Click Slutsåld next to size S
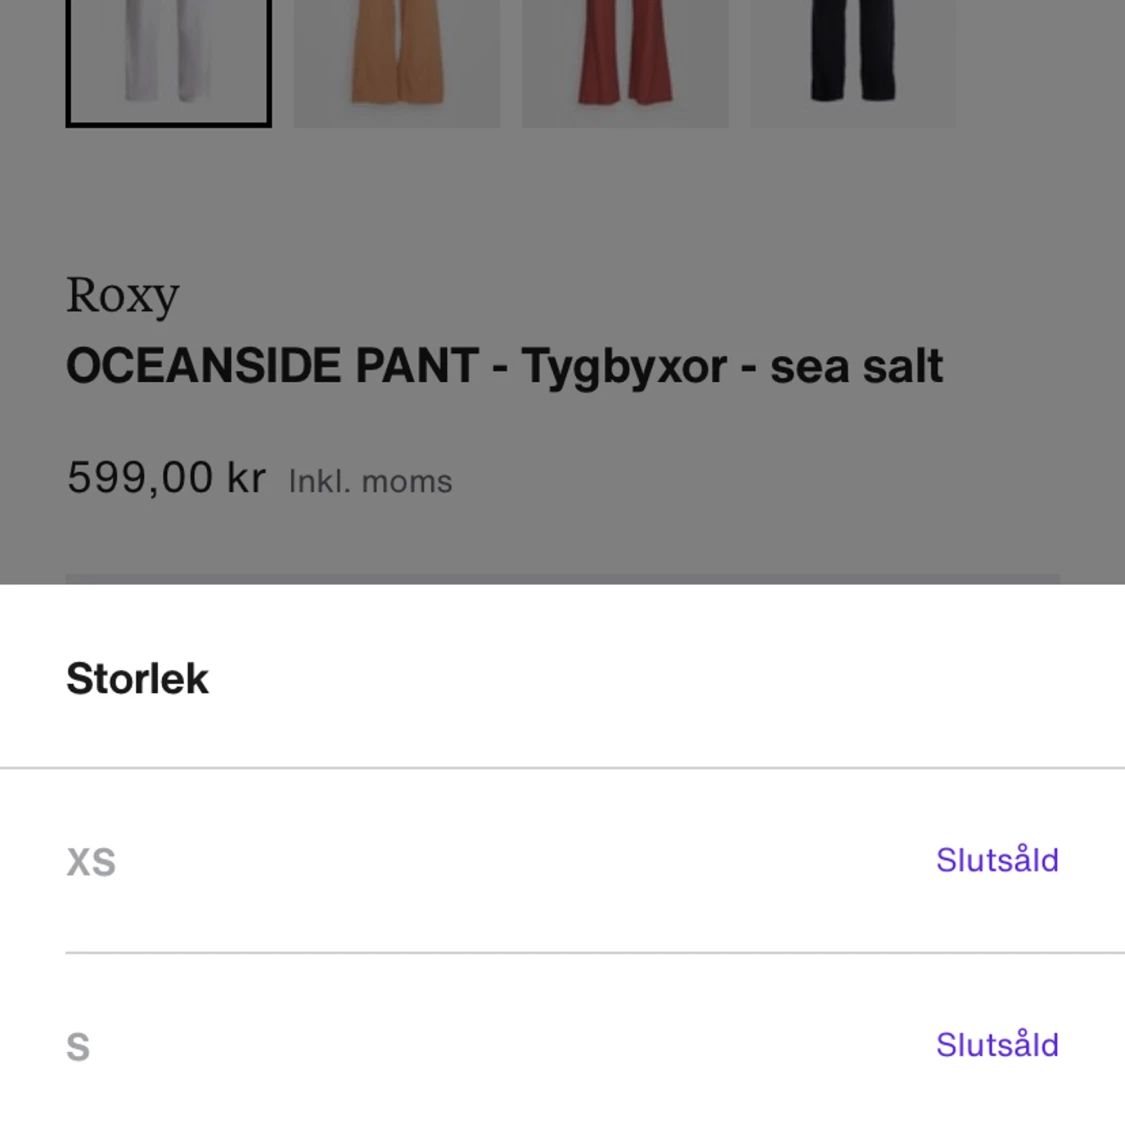Viewport: 1125px width, 1124px height. pos(996,1045)
